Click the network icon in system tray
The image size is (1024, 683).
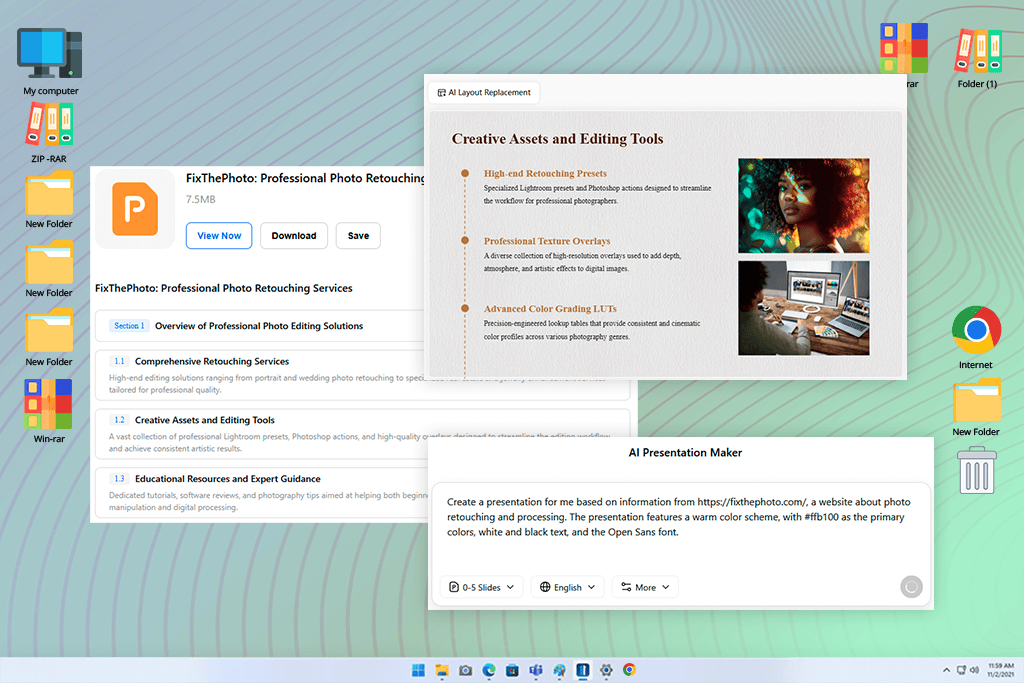961,670
